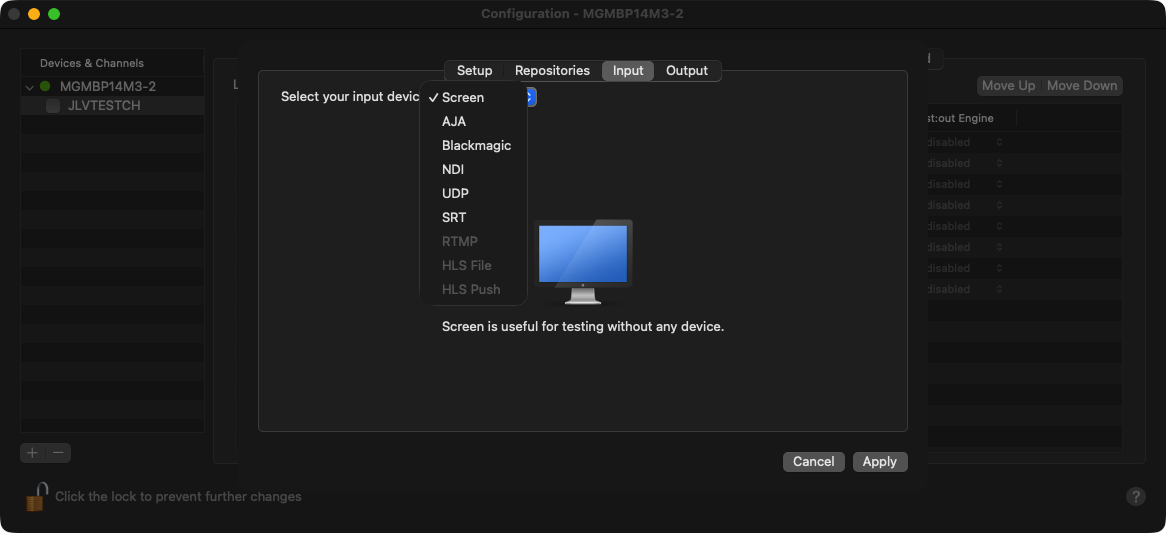Remove the selected item with the minus button
This screenshot has width=1166, height=533.
tap(58, 453)
